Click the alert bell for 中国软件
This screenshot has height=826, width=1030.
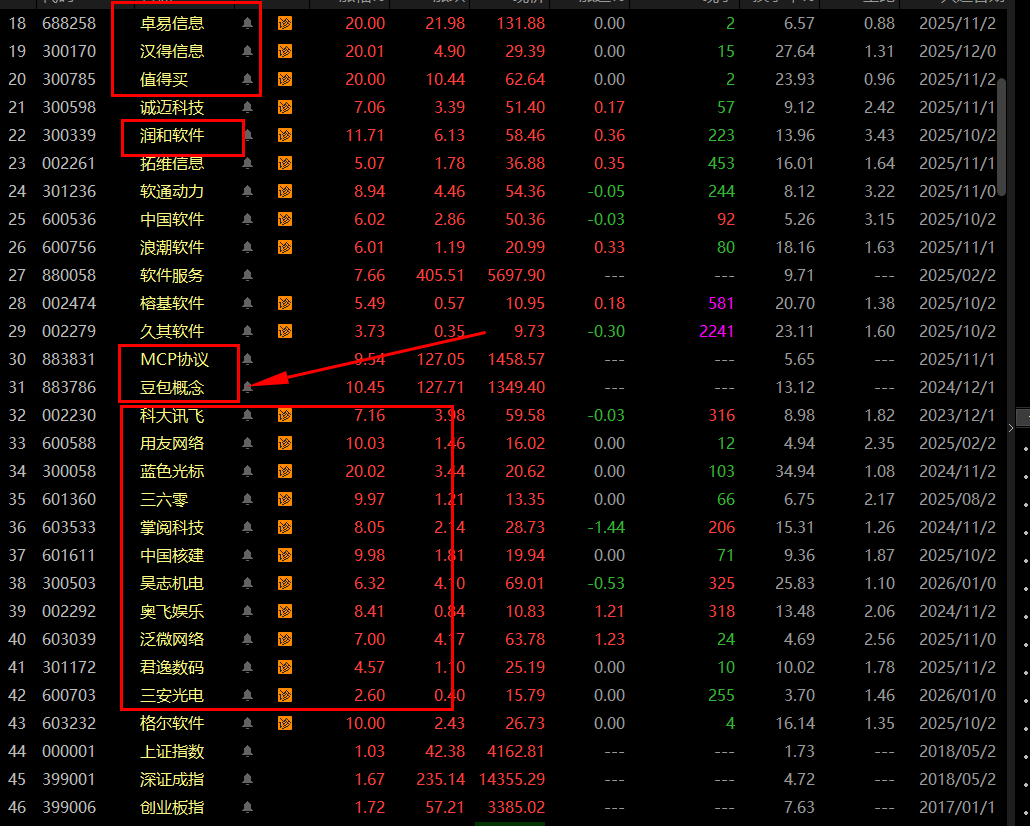pos(247,219)
